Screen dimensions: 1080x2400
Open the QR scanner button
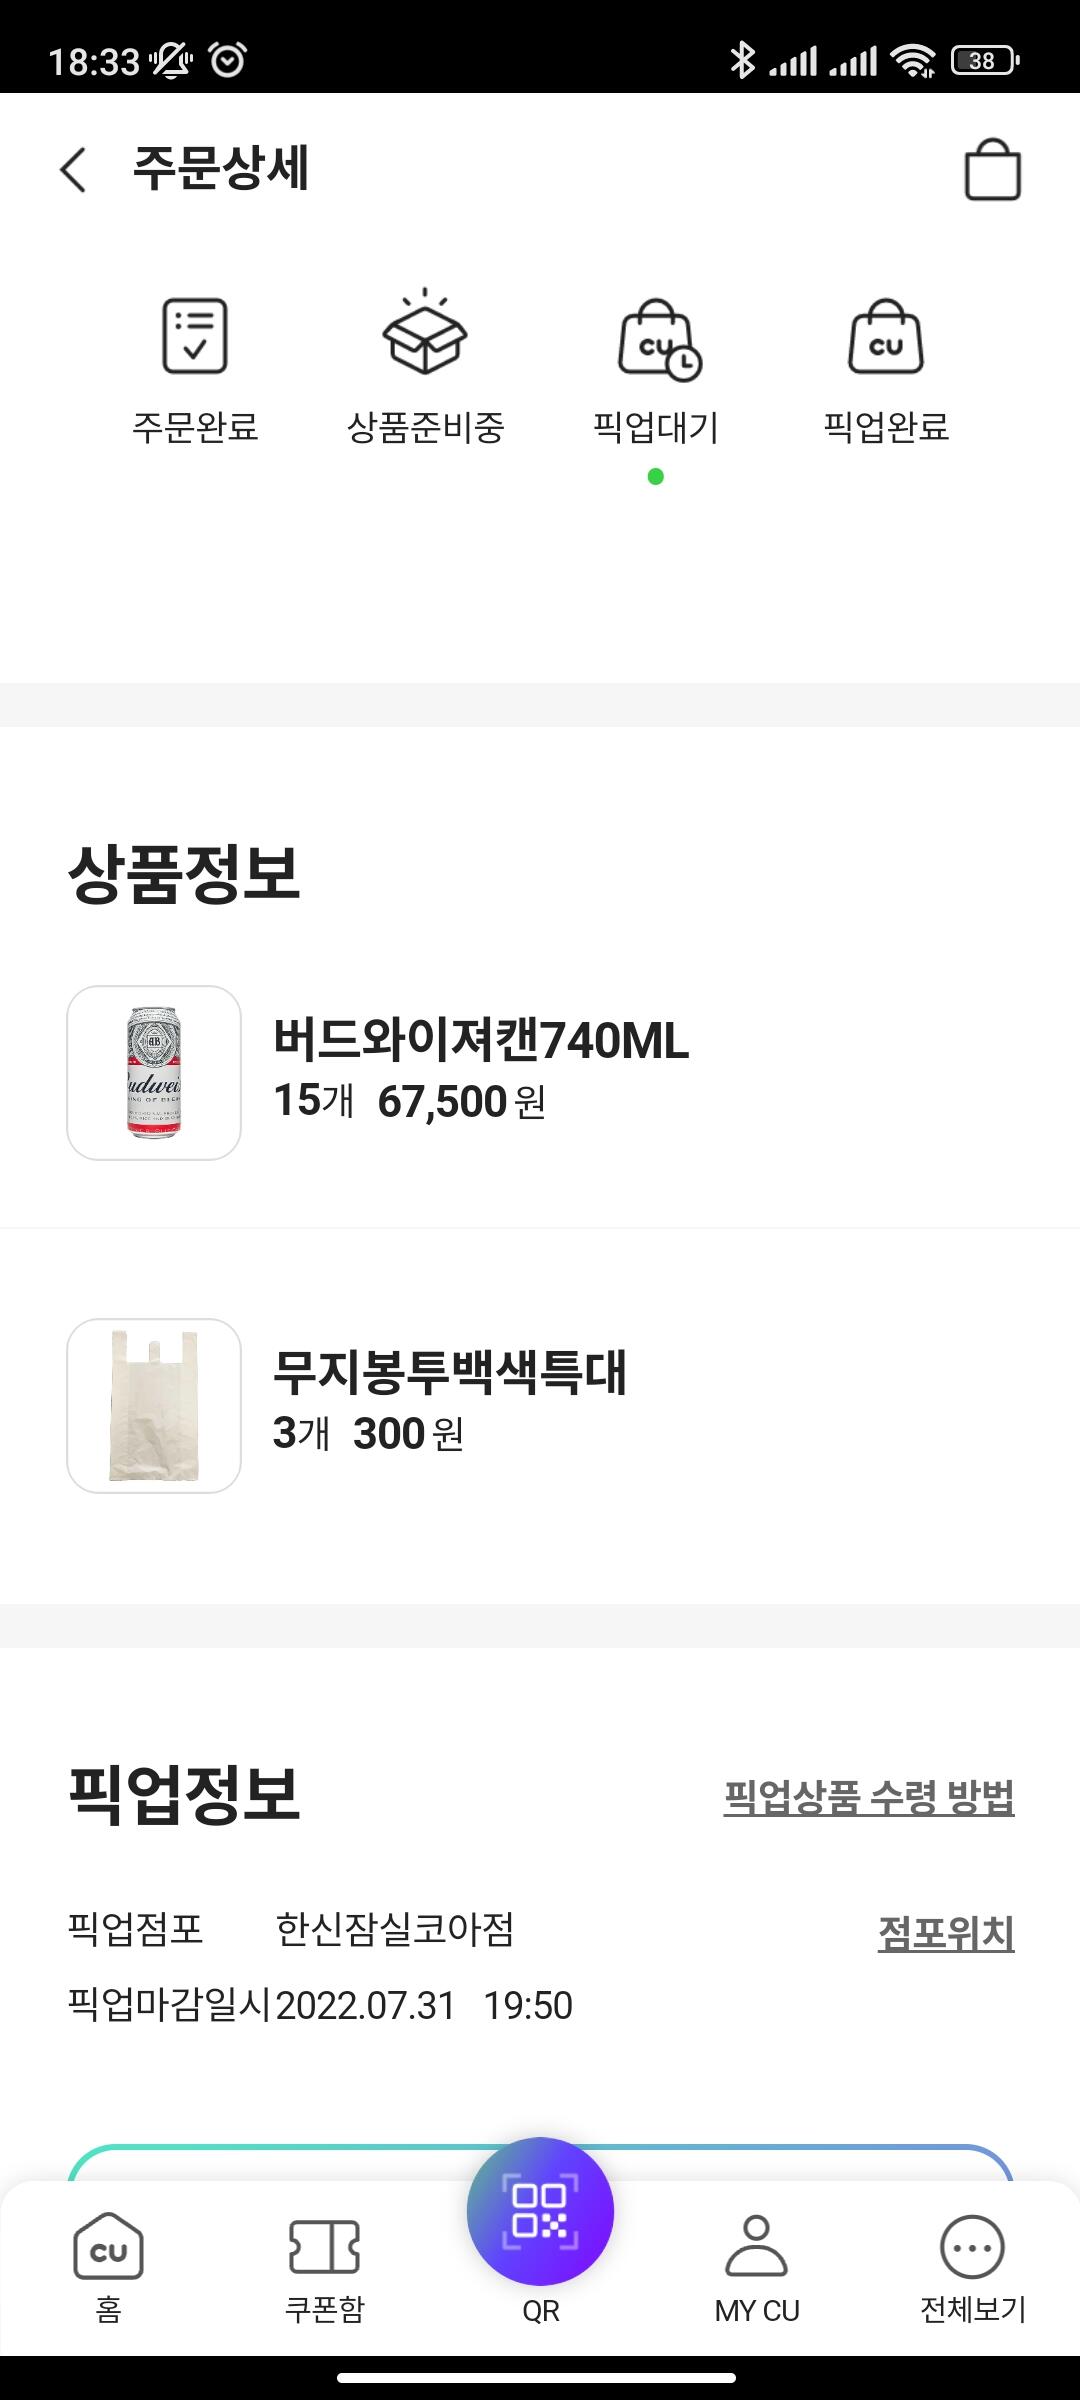tap(540, 2212)
